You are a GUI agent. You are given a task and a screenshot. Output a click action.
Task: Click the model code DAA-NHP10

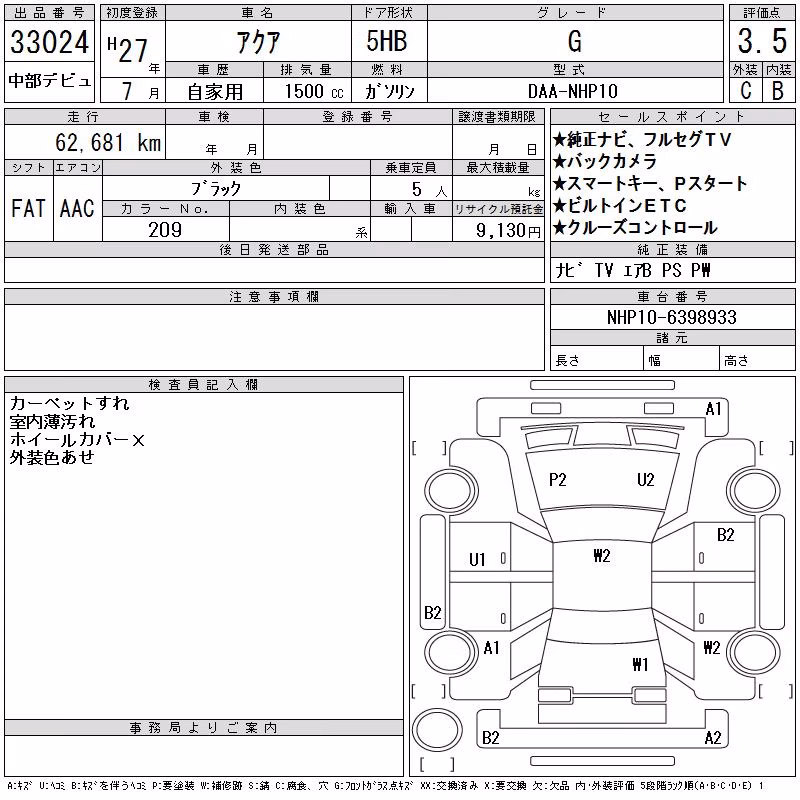[572, 91]
